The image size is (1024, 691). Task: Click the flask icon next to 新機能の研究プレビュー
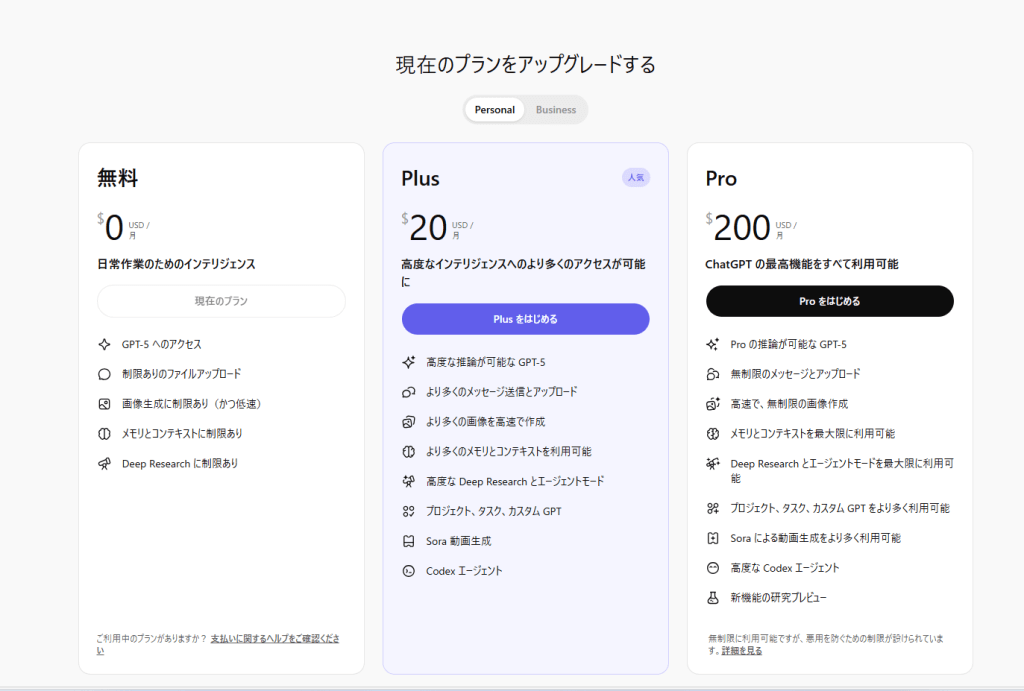click(x=713, y=598)
